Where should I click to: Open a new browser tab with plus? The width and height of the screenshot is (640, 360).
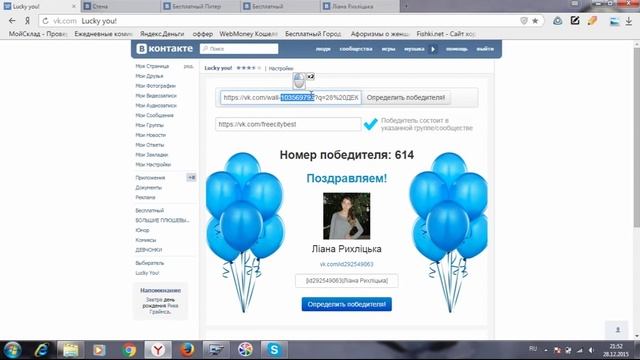406,6
